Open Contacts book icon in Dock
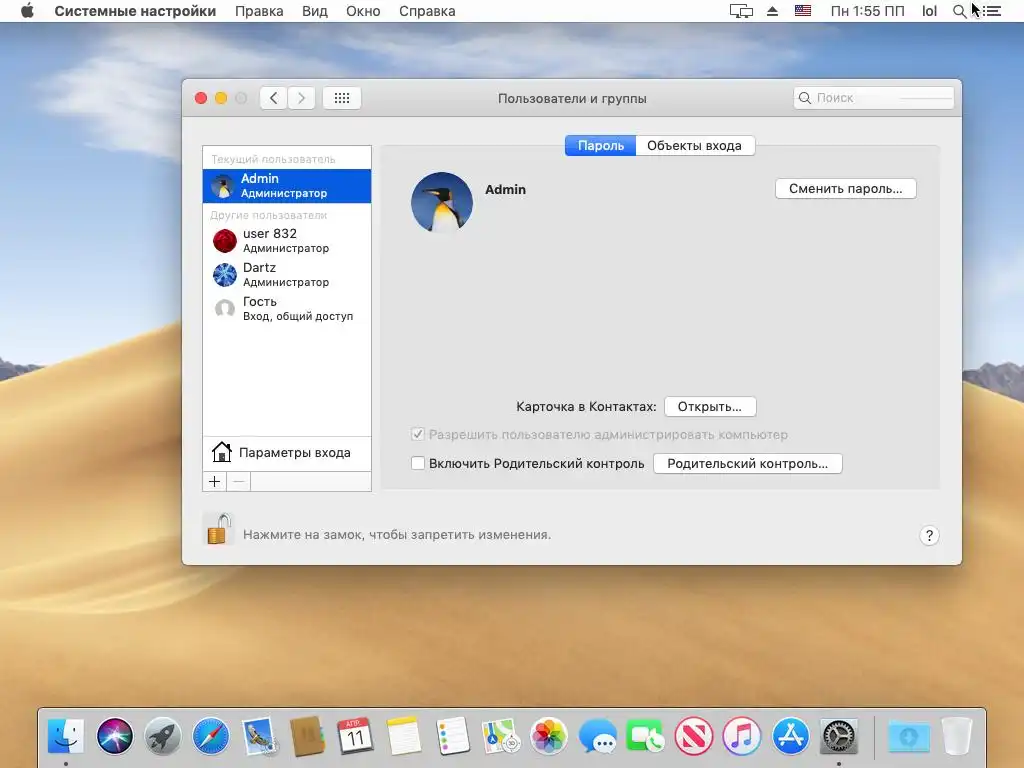 [308, 736]
